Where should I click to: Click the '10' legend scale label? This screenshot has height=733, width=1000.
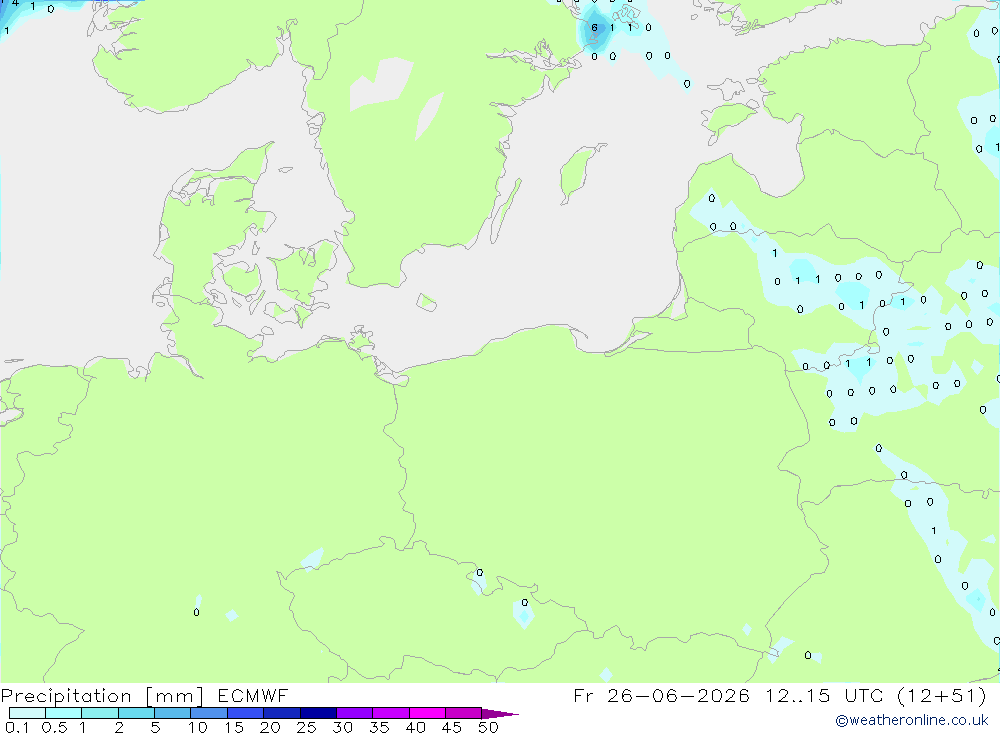[x=198, y=727]
